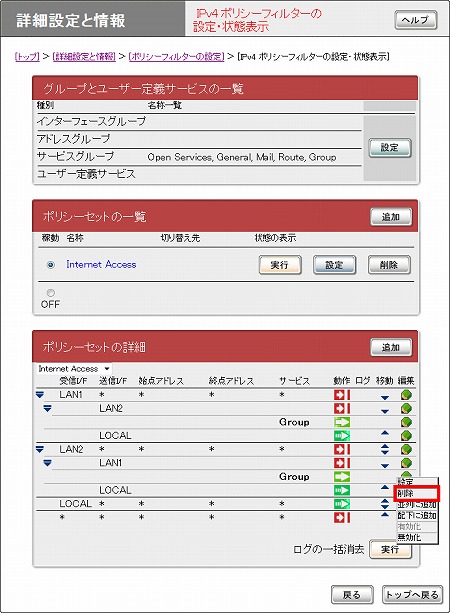
Task: Click the インターフェースグループ row label
Action: (x=91, y=121)
